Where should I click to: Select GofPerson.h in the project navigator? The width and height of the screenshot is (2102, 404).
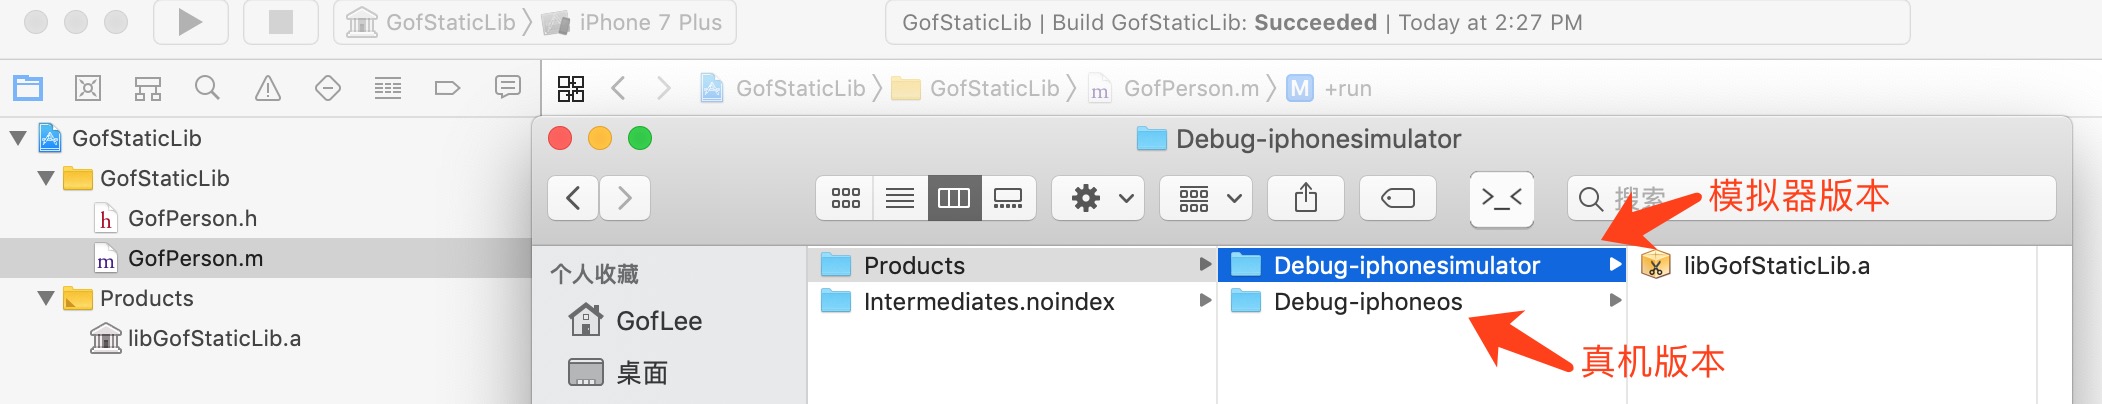click(192, 218)
